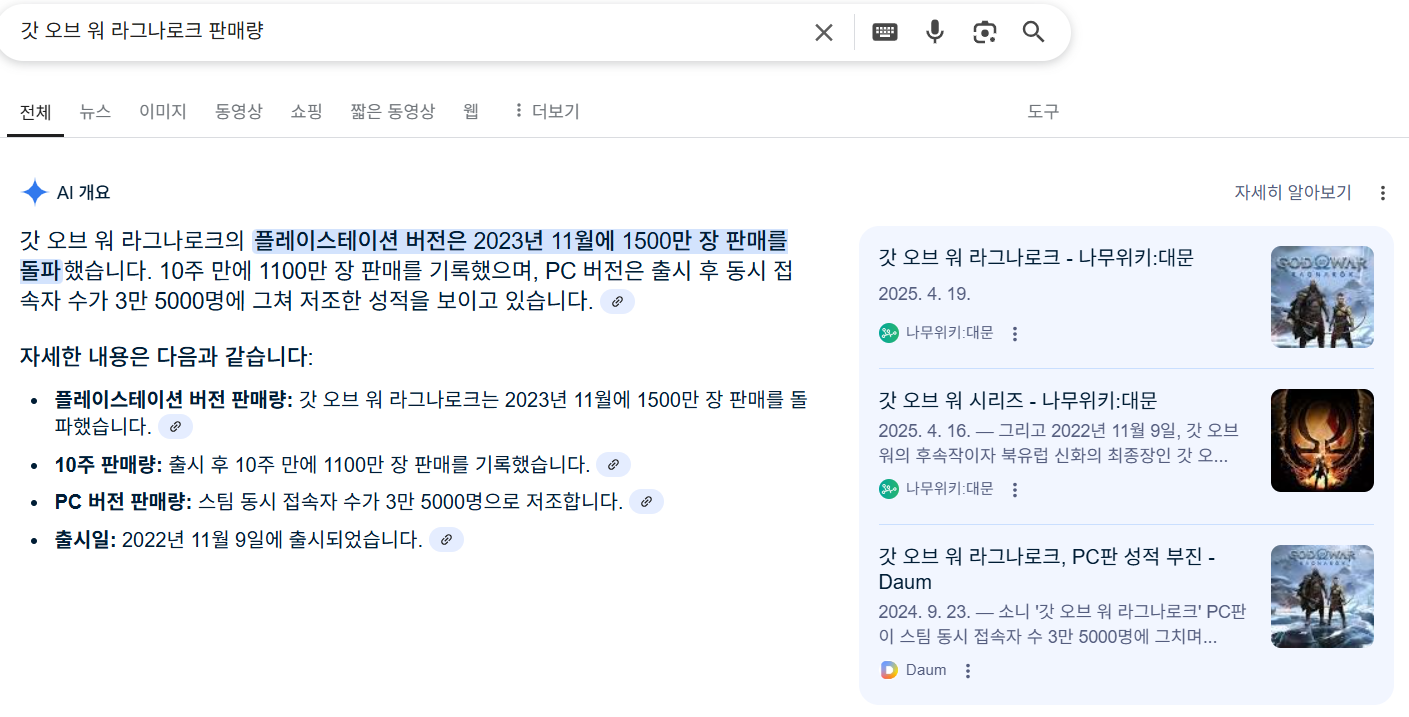This screenshot has height=717, width=1409.
Task: Click 나무위키 favicon under 라그나로크 result dated 2025. 4. 19.
Action: 889,333
